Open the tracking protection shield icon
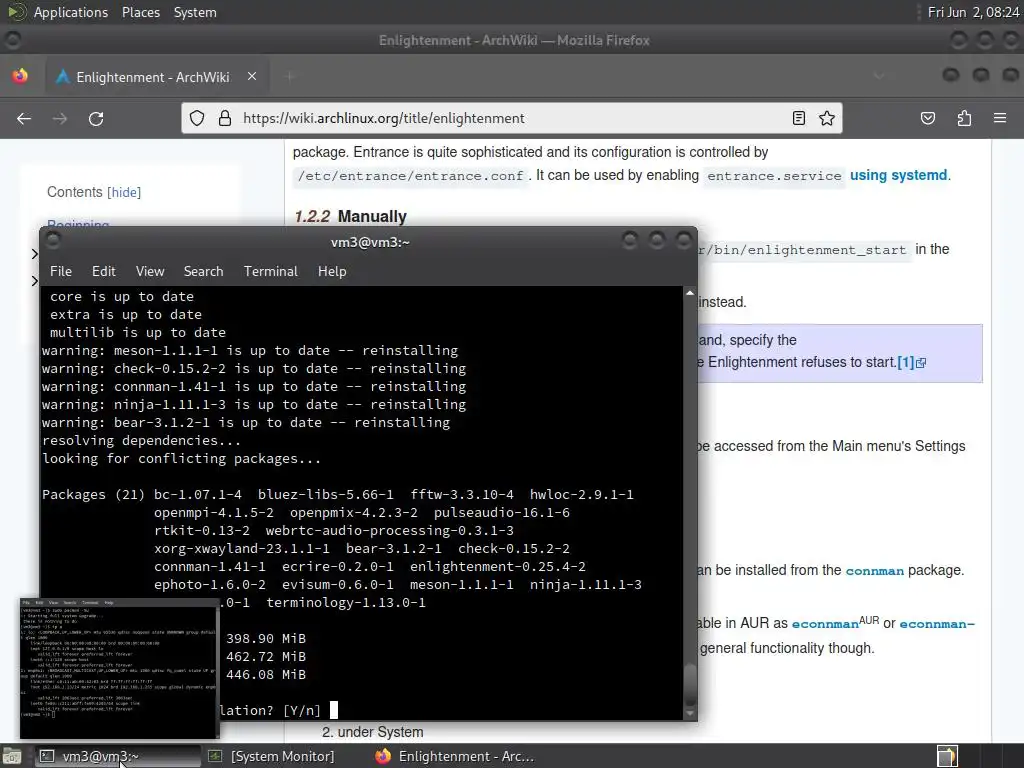The width and height of the screenshot is (1024, 768). point(197,118)
